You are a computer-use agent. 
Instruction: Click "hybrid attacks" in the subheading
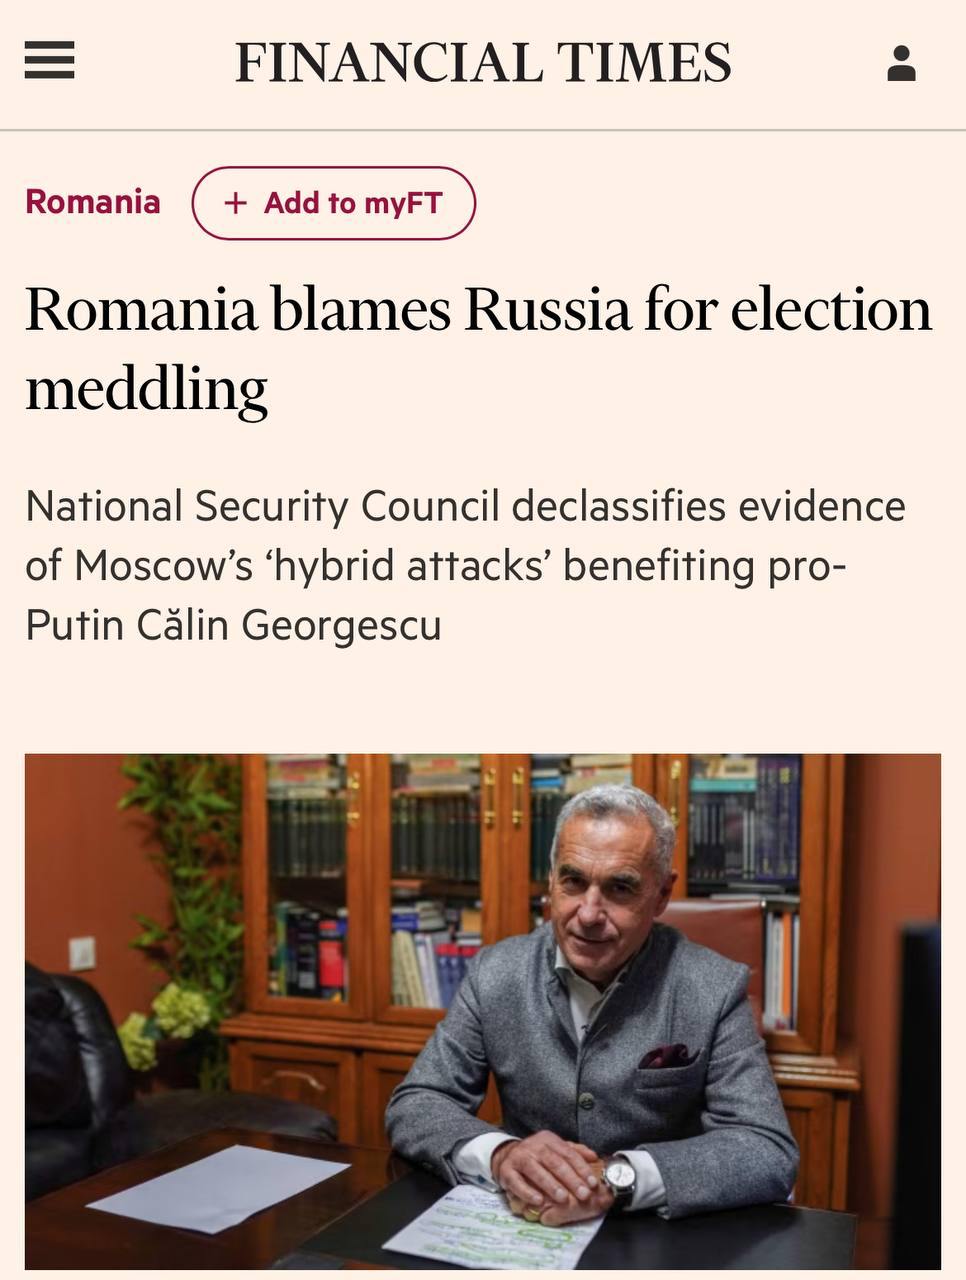point(408,566)
